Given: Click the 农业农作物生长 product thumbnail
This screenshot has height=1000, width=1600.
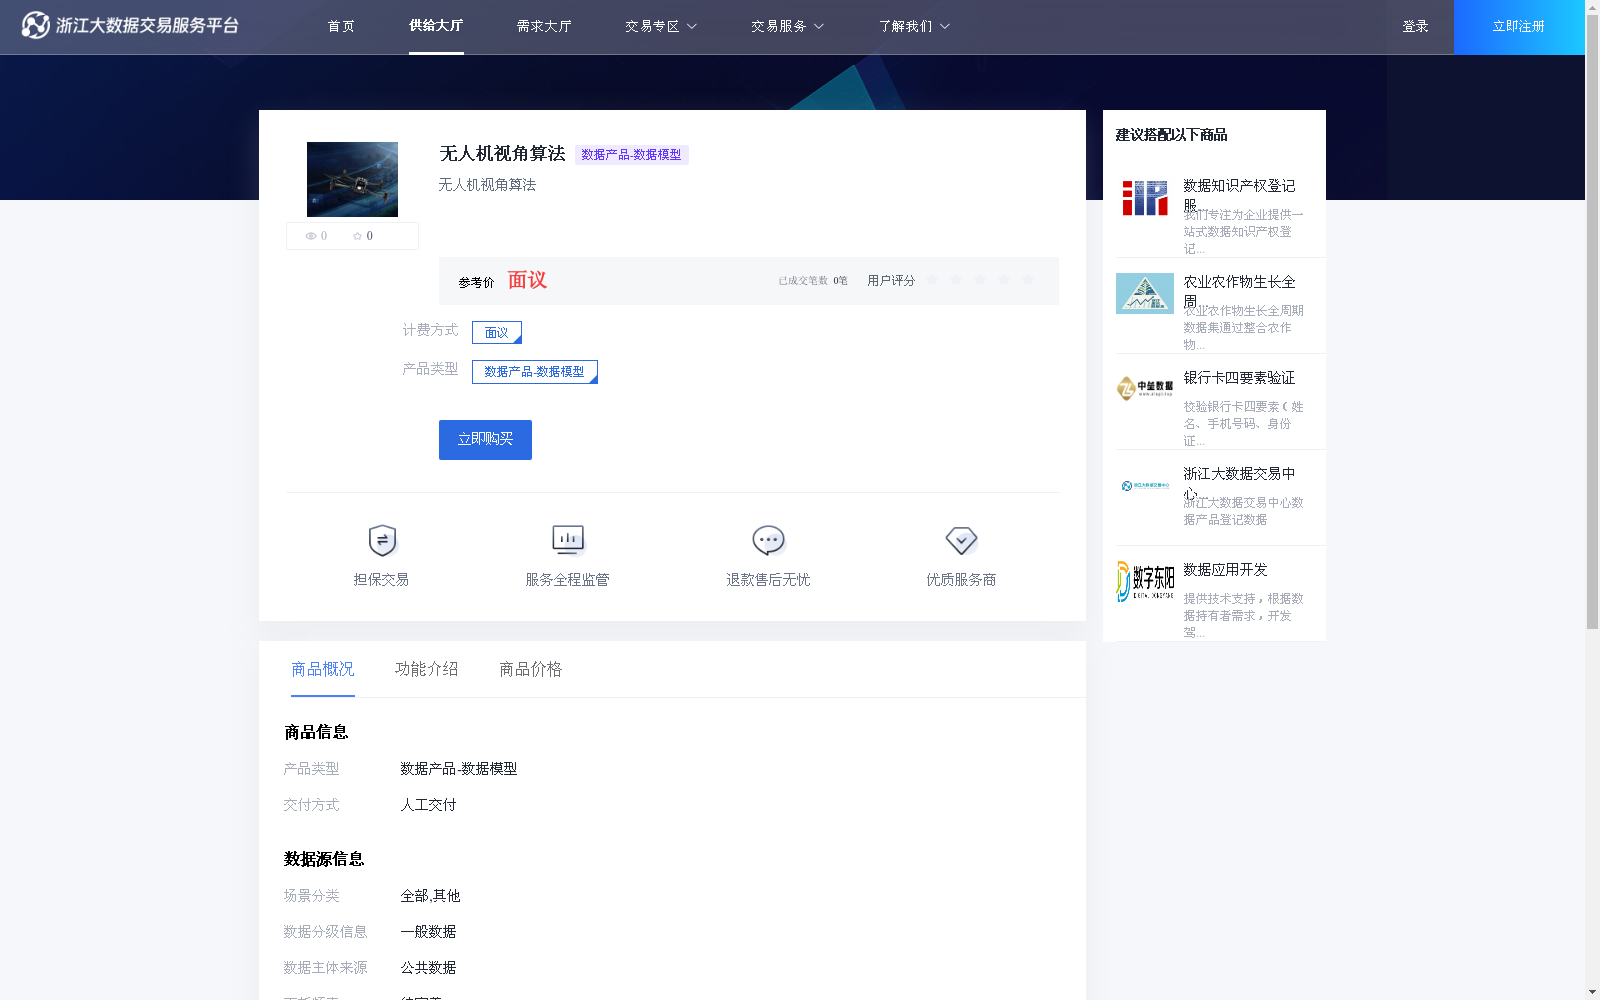Looking at the screenshot, I should (x=1145, y=294).
